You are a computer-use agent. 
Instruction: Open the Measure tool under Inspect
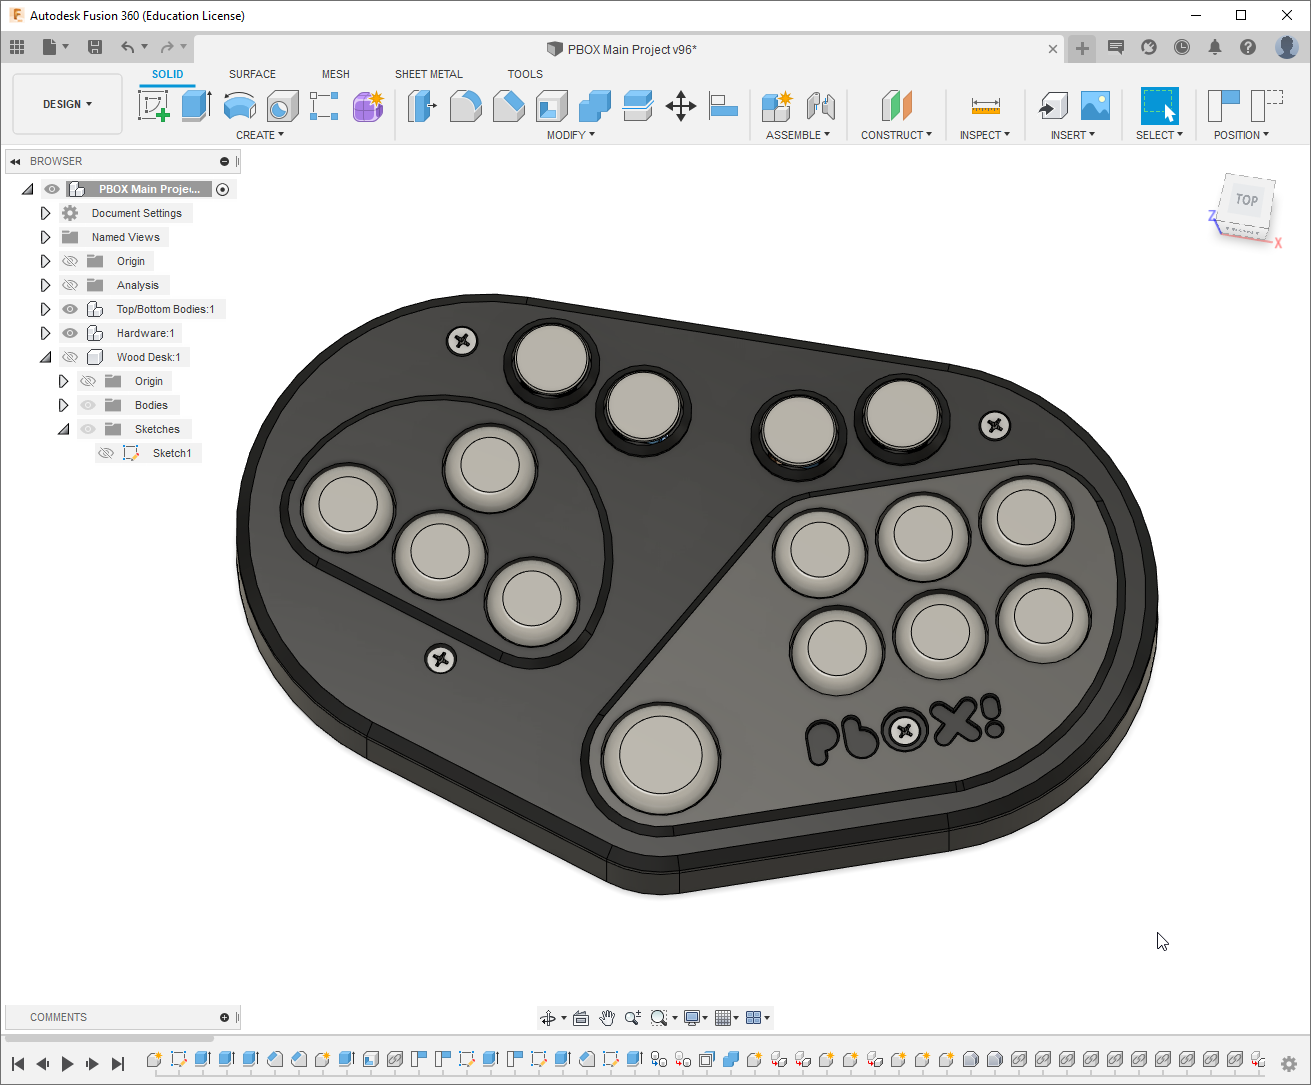coord(985,106)
